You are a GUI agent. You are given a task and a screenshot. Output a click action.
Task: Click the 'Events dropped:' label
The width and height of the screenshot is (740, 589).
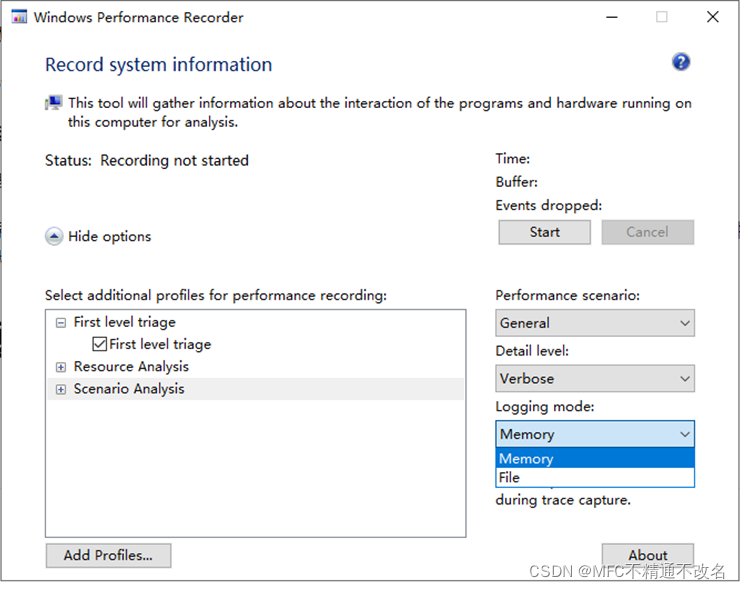point(549,206)
